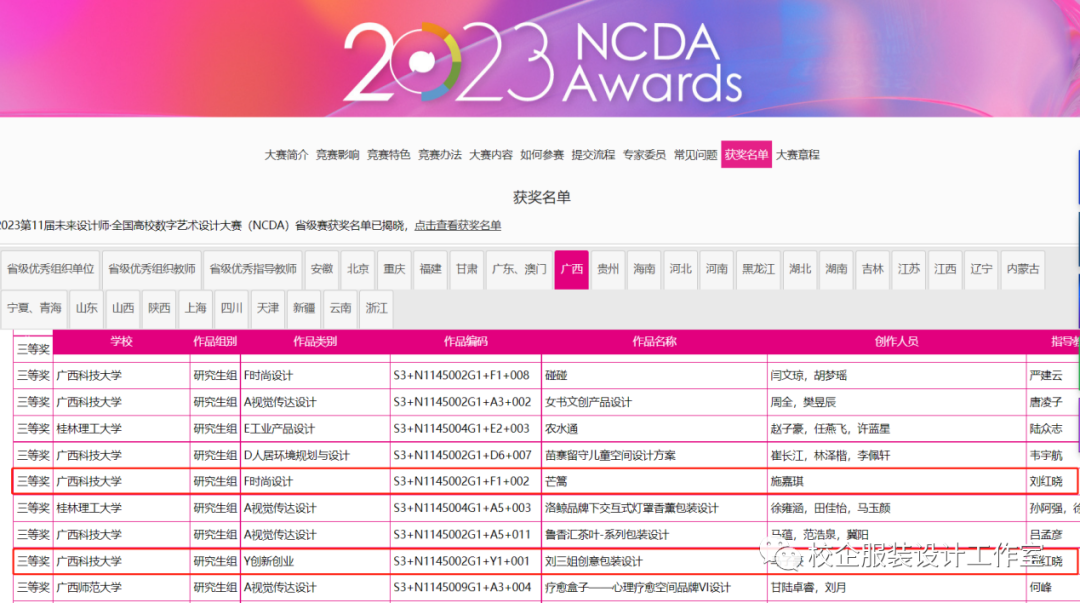Click the 作品名称 column header
The width and height of the screenshot is (1080, 603).
click(654, 341)
